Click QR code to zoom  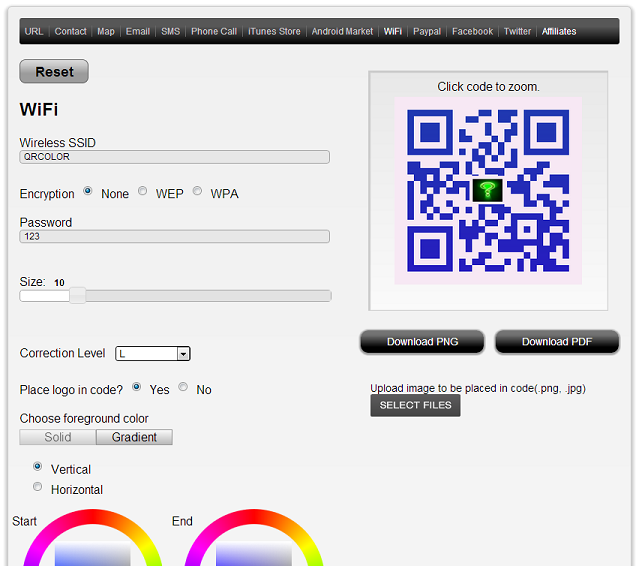pos(488,191)
